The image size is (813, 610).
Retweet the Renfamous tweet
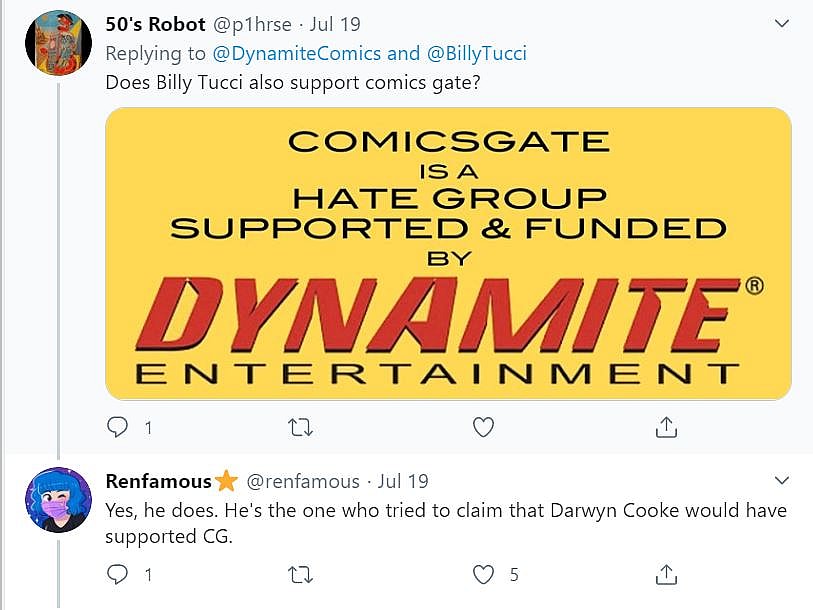[x=300, y=574]
